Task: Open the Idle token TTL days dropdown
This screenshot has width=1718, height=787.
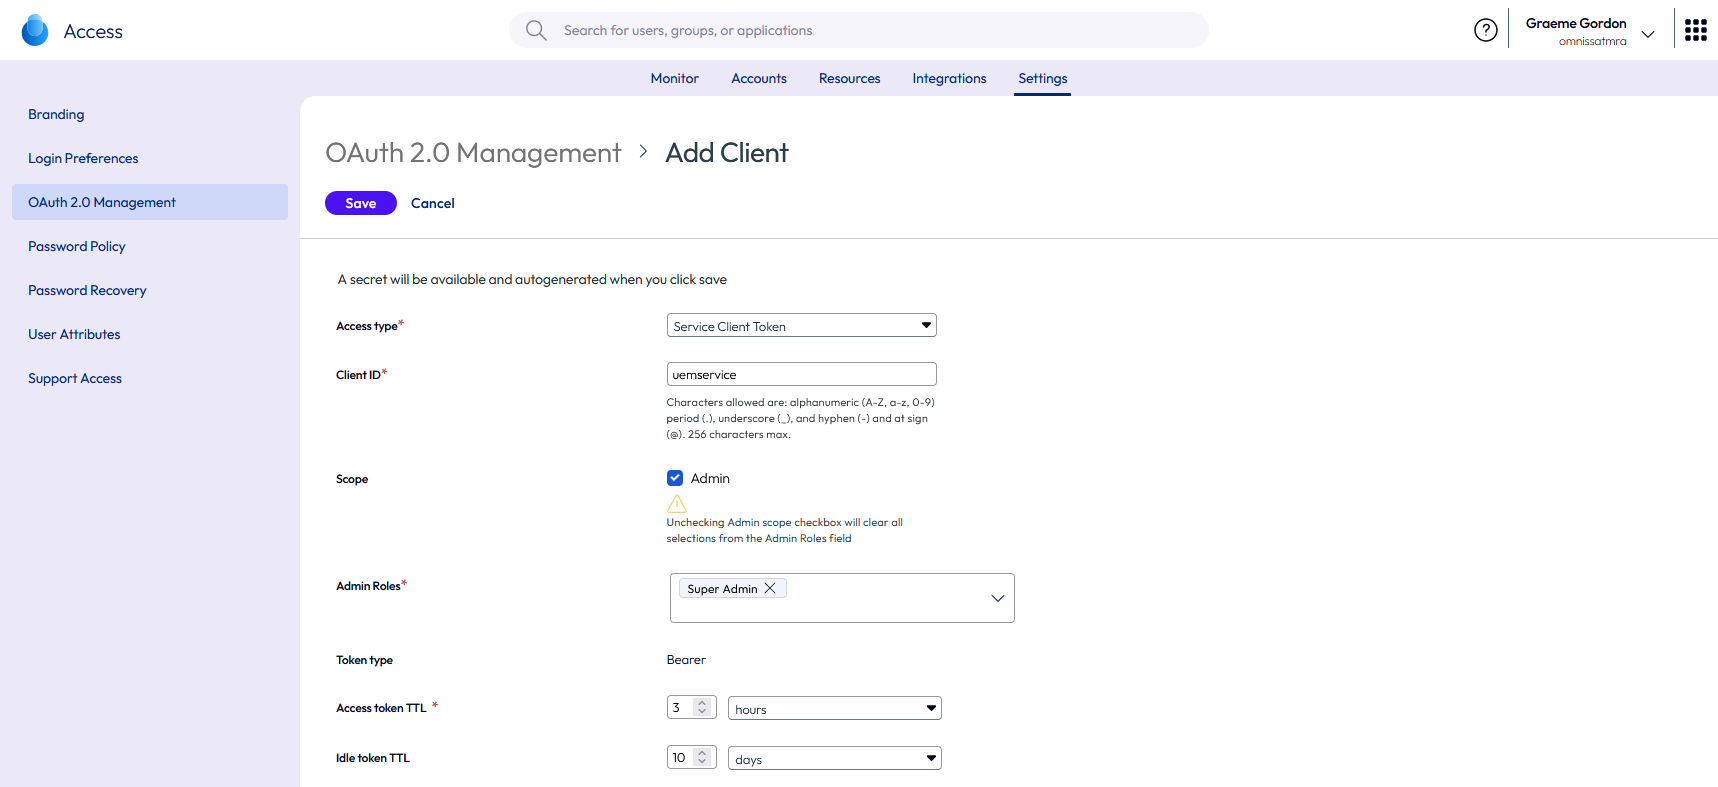Action: coord(834,759)
